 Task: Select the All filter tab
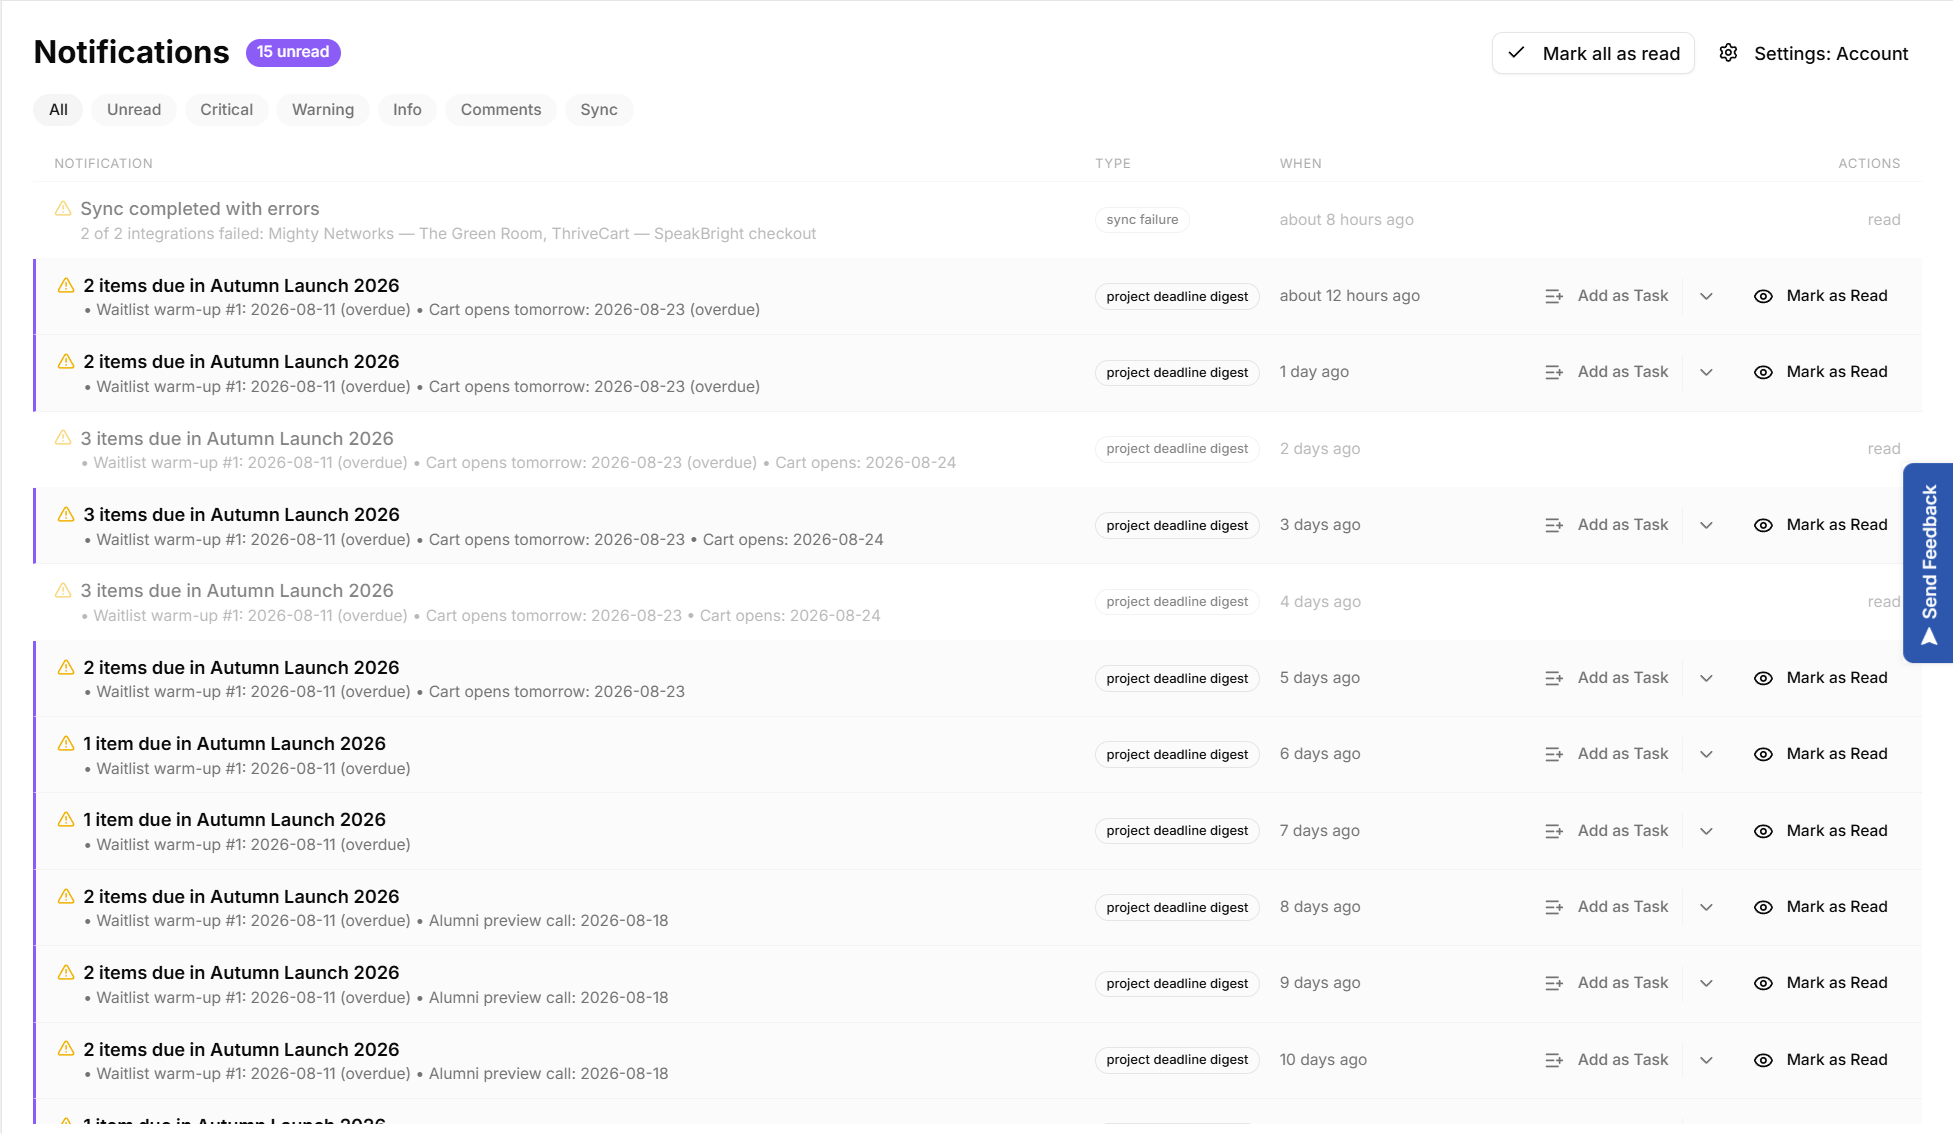pos(59,110)
